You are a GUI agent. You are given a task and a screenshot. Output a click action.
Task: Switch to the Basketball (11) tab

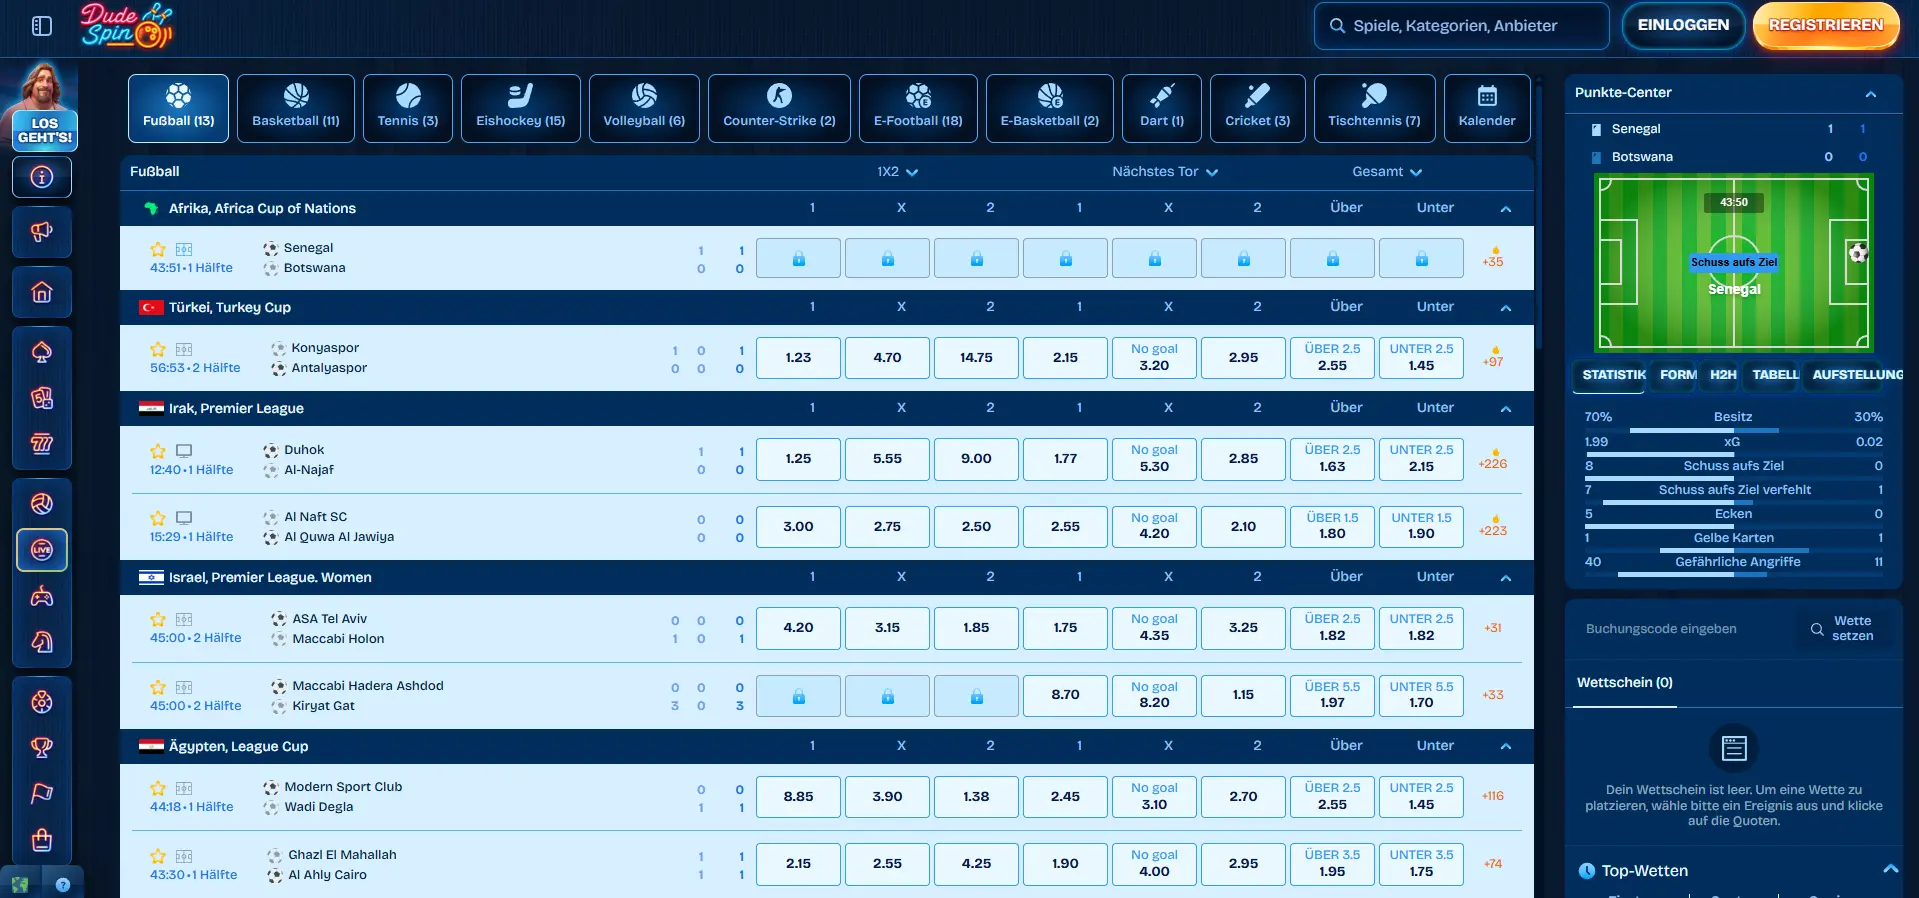coord(296,108)
